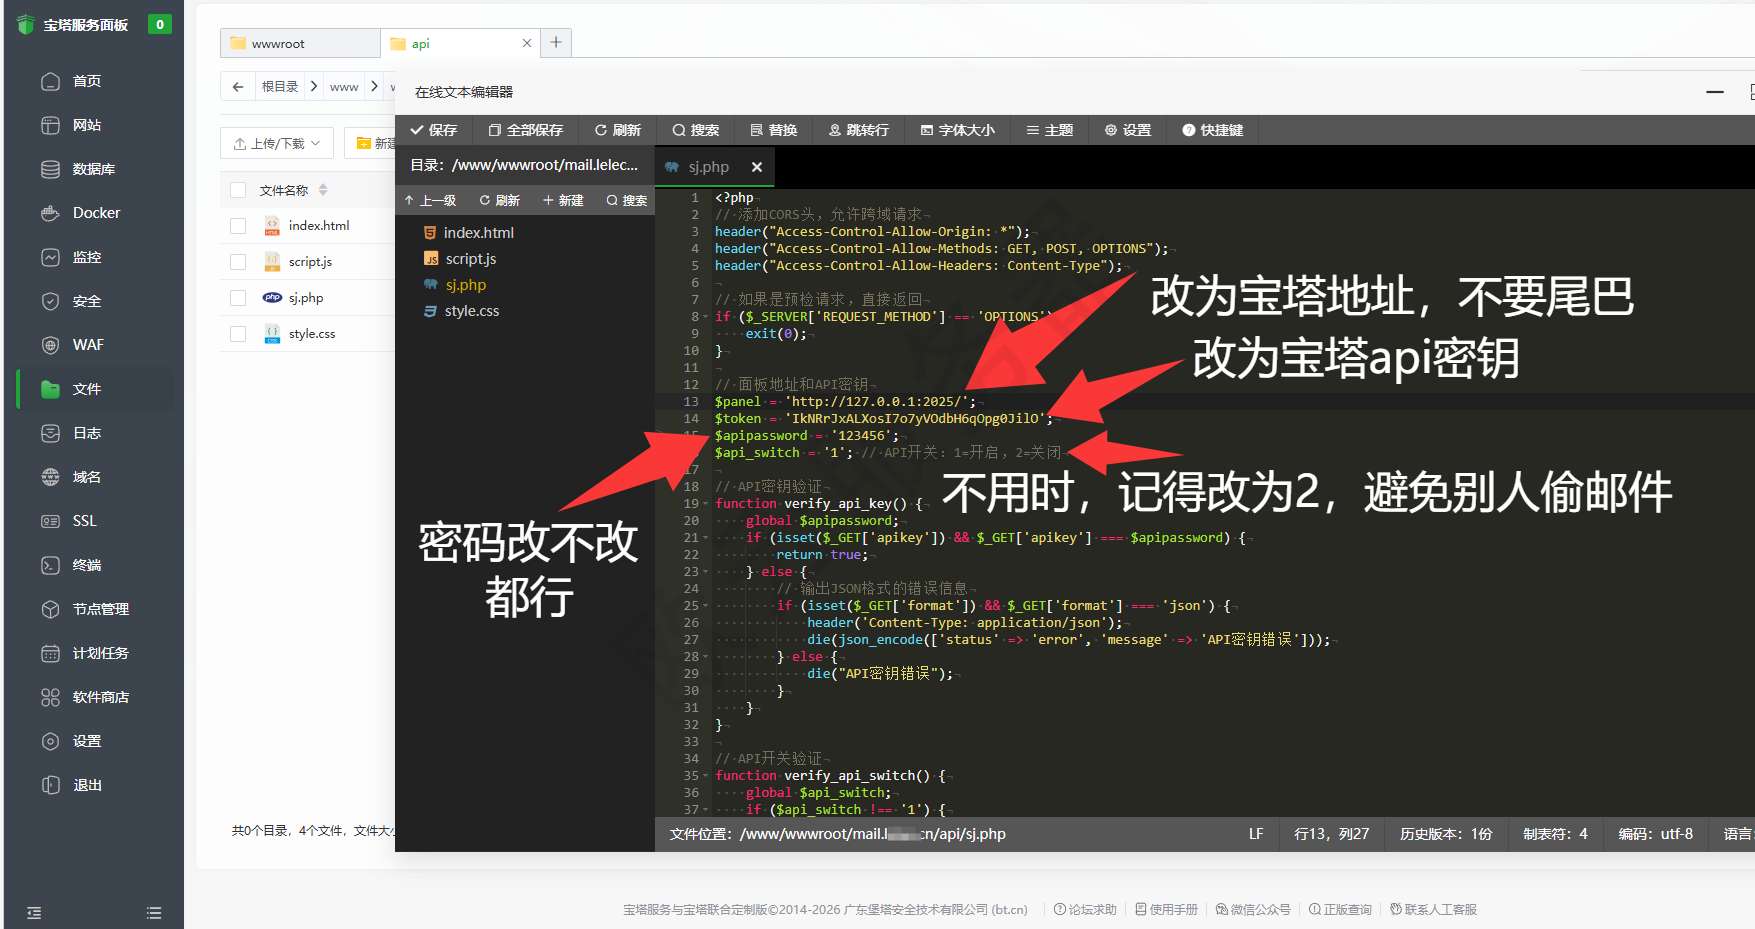The image size is (1755, 929).
Task: Open the WAF page from sidebar
Action: (x=87, y=345)
